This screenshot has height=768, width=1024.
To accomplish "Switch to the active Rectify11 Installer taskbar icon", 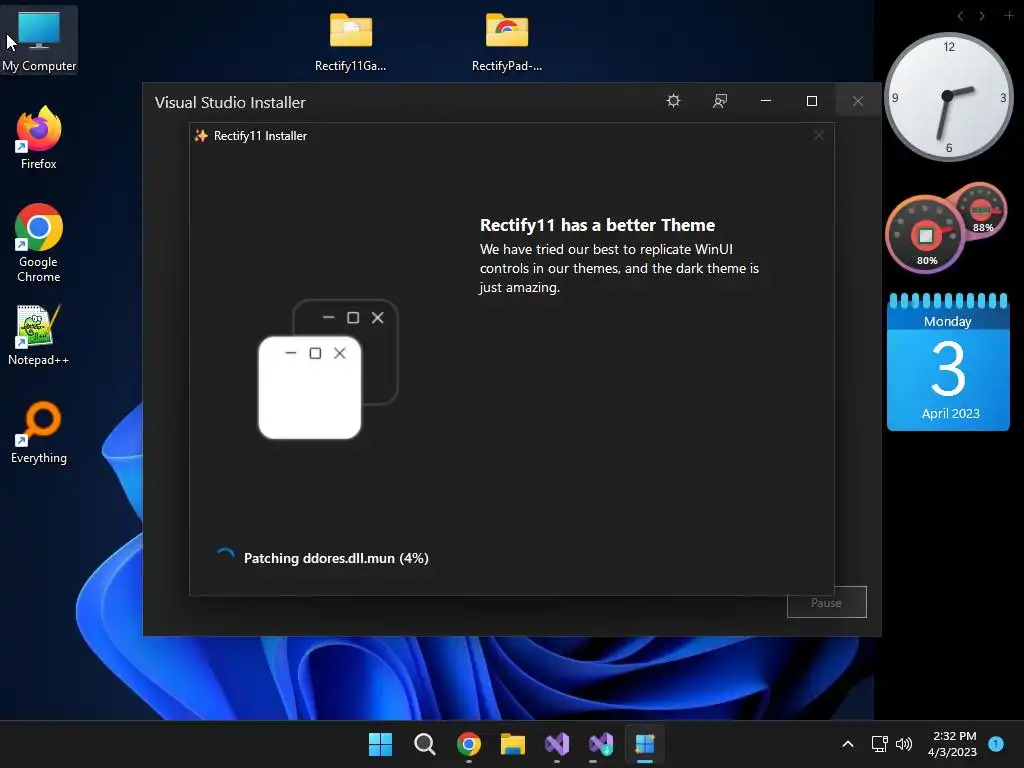I will coord(645,744).
